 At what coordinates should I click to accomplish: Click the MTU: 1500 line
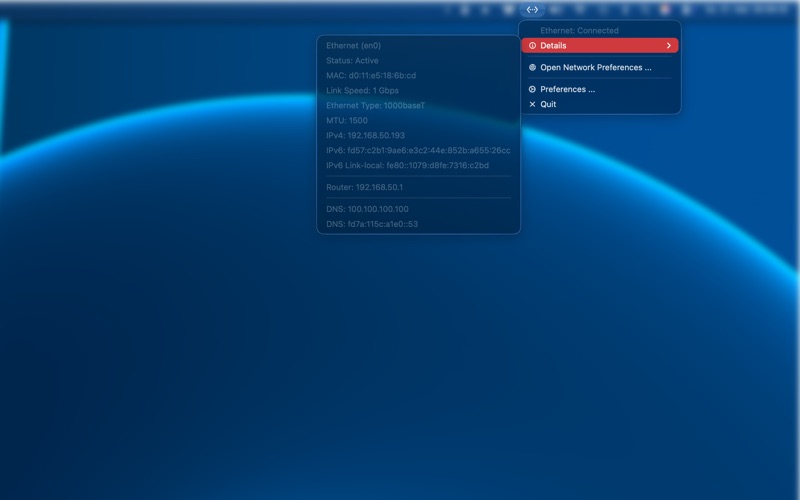346,120
